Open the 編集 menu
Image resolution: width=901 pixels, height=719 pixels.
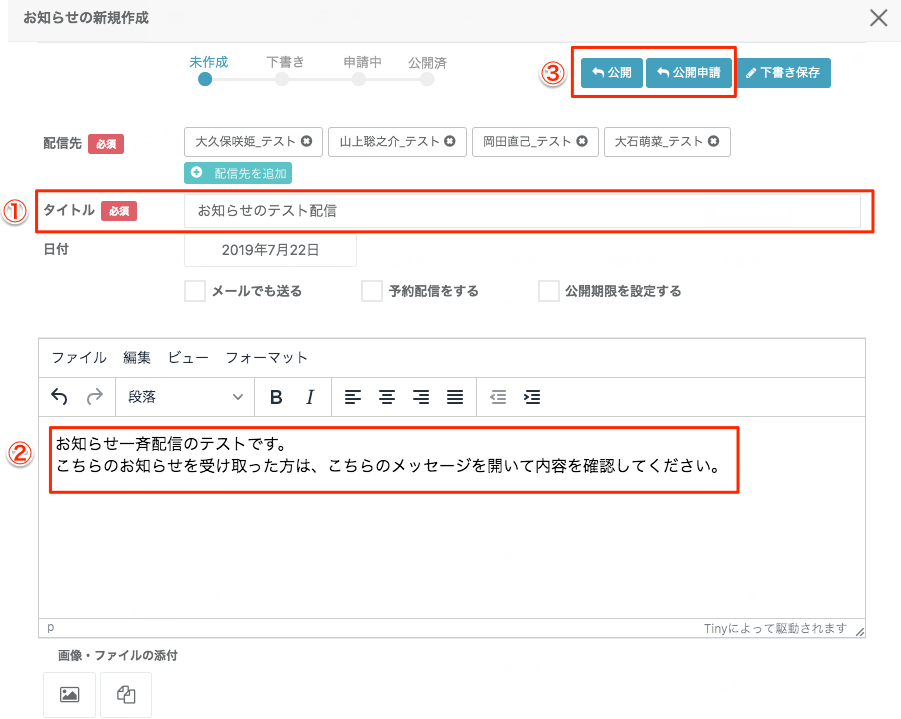pyautogui.click(x=137, y=357)
